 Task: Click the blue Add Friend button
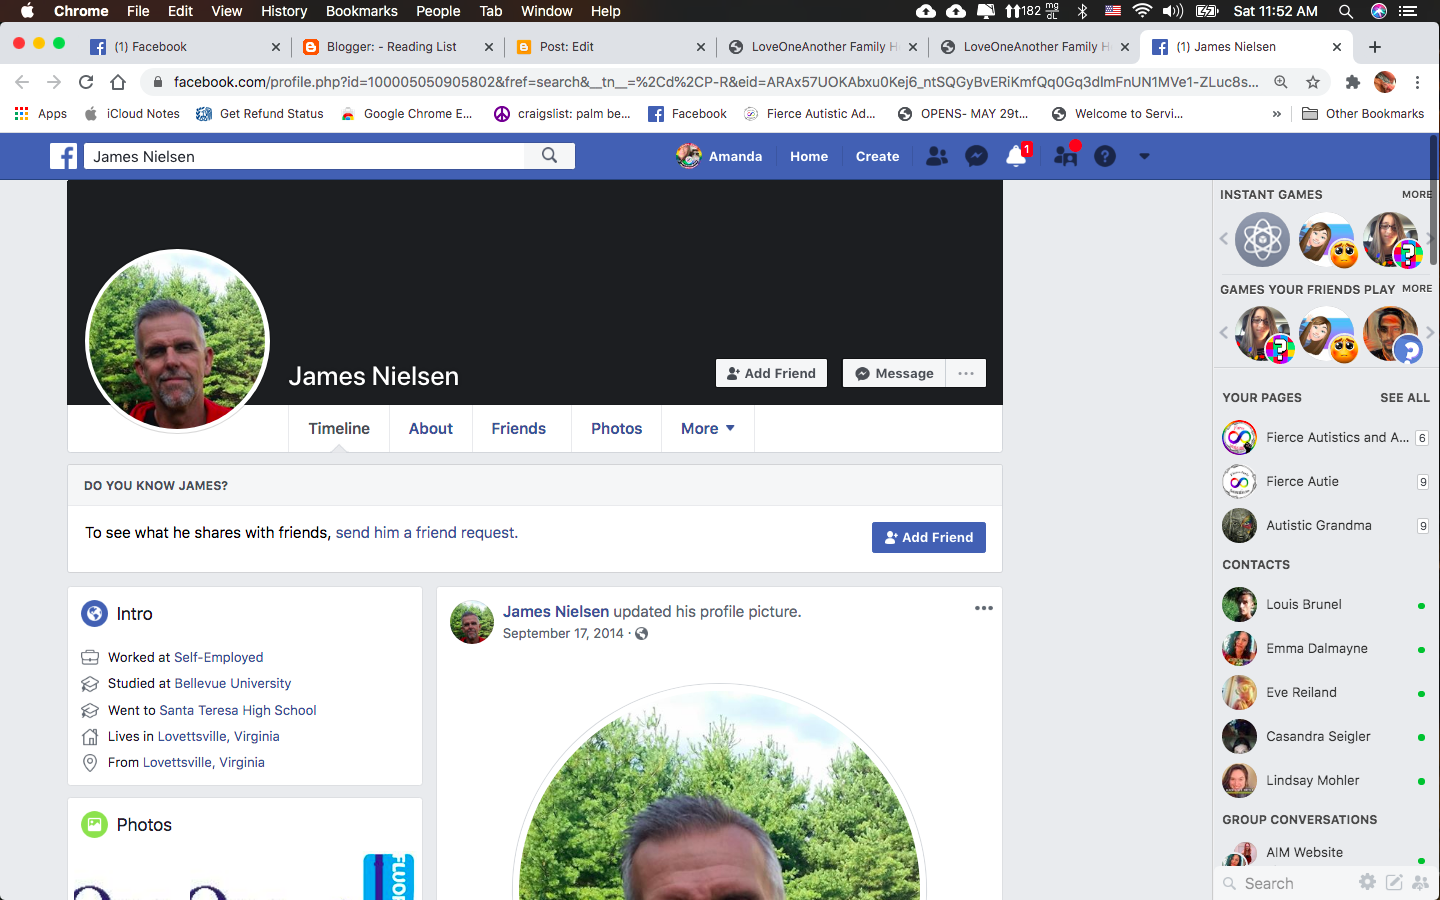[928, 537]
